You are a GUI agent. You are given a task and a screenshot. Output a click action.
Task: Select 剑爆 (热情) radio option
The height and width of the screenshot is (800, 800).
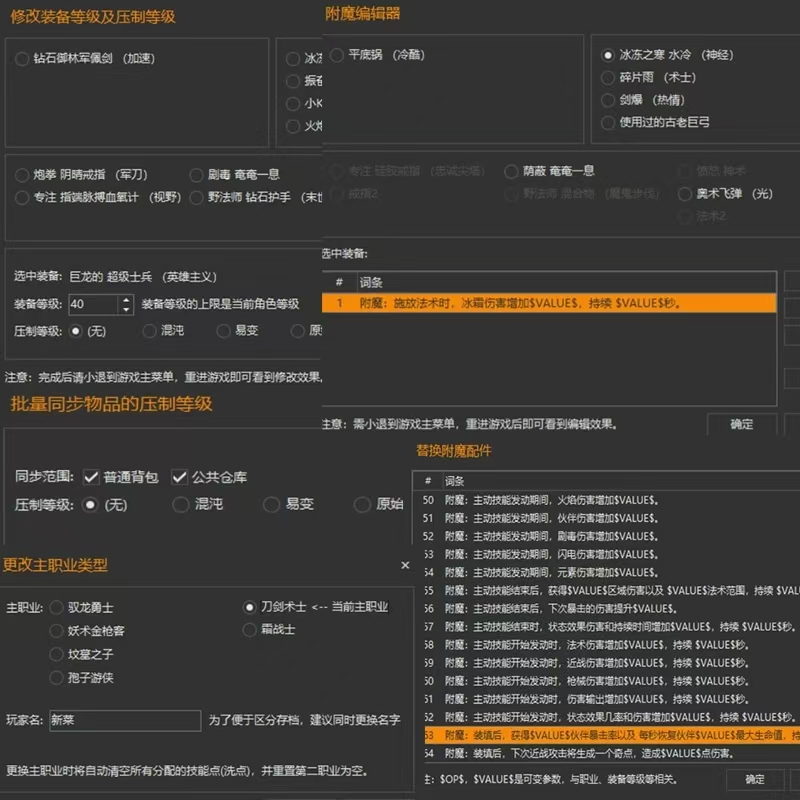[x=608, y=100]
